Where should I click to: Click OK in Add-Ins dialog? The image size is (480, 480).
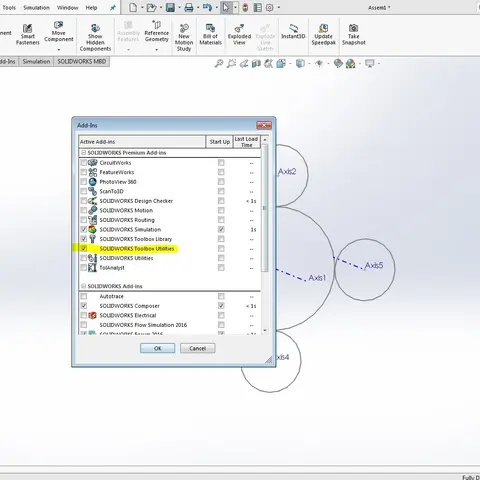click(x=157, y=348)
